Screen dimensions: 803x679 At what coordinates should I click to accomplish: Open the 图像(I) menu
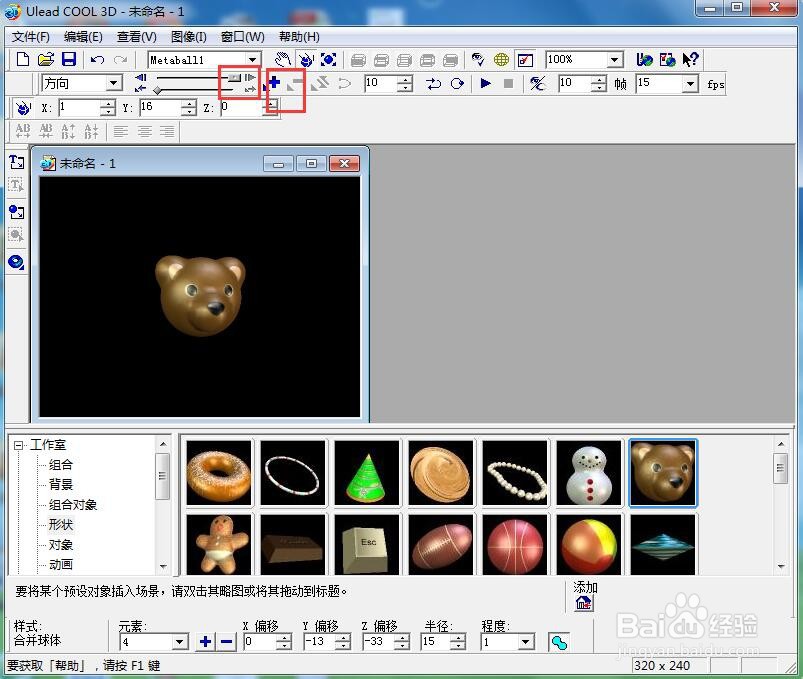click(x=188, y=37)
